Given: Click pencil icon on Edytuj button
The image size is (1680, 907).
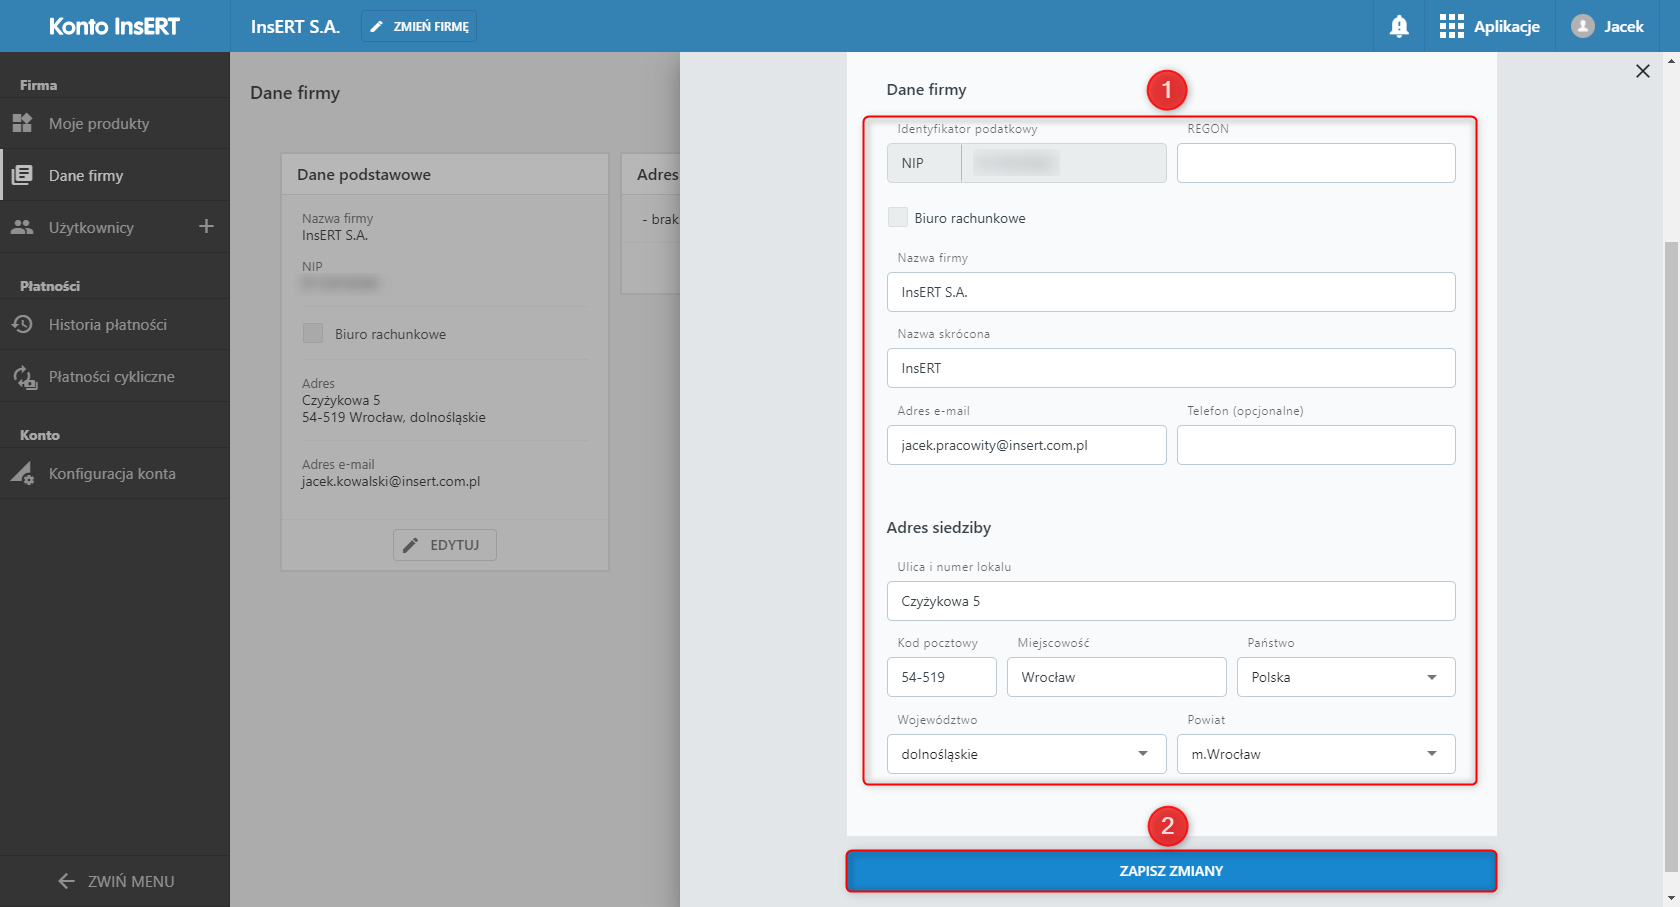Looking at the screenshot, I should click(x=410, y=545).
